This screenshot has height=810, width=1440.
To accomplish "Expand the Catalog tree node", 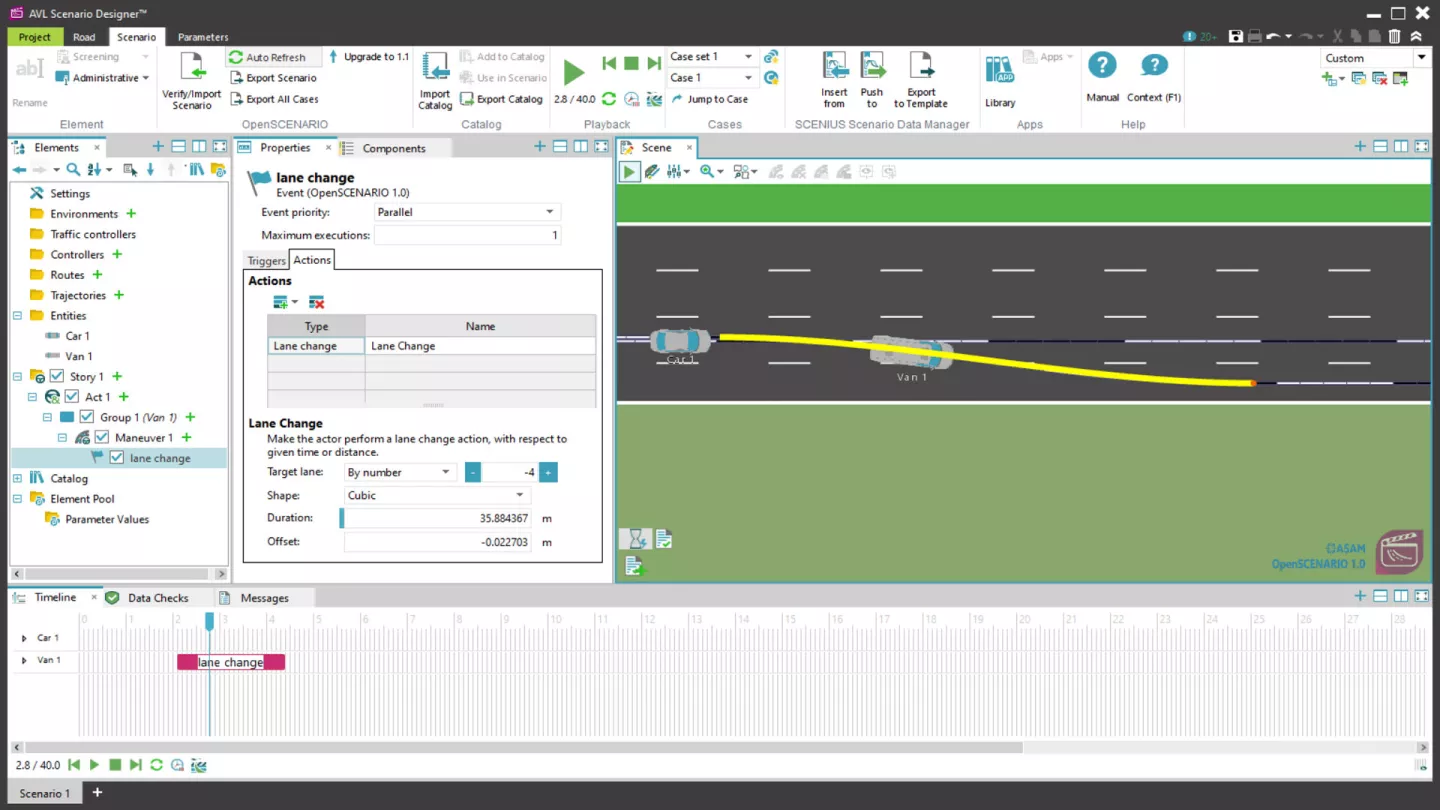I will [17, 478].
